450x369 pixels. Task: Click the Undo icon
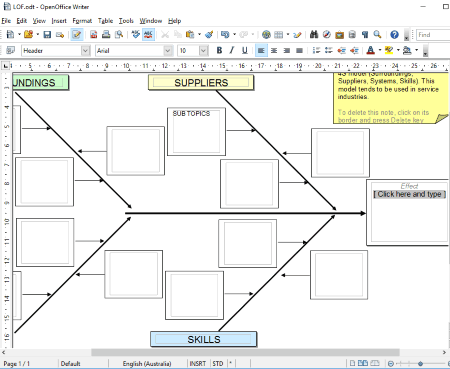(x=225, y=34)
